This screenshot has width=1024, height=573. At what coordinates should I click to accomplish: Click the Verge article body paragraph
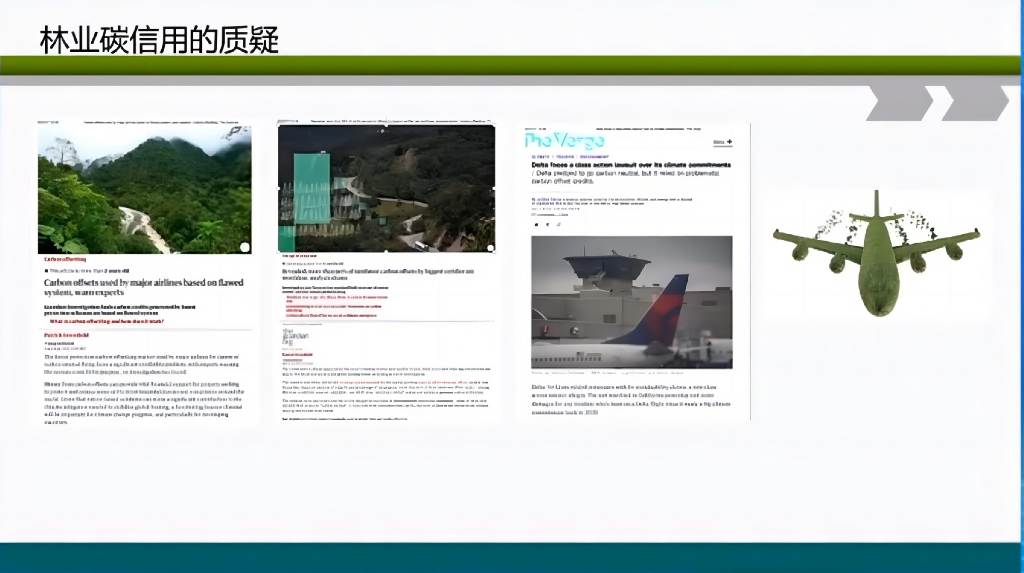pos(631,400)
